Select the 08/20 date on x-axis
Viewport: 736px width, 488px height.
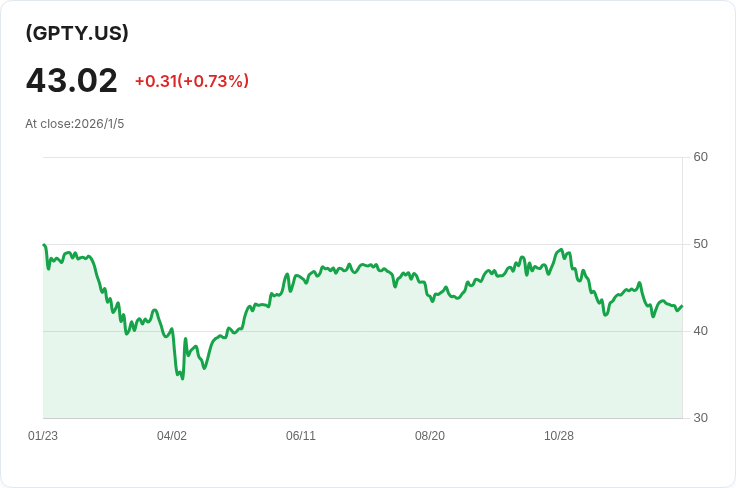(430, 436)
